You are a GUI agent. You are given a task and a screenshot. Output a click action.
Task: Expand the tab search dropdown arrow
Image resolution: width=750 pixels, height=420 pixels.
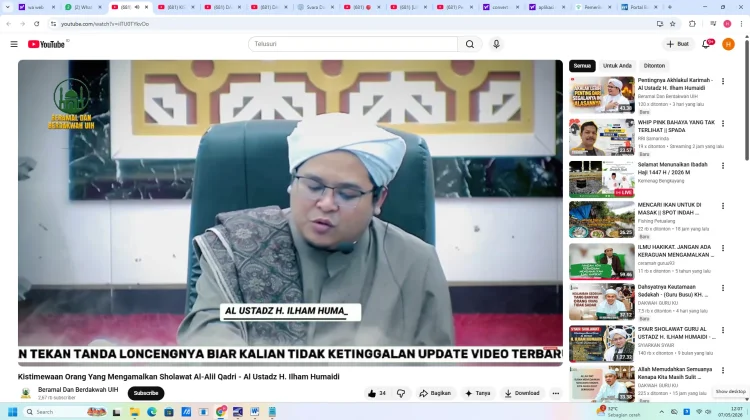click(7, 7)
